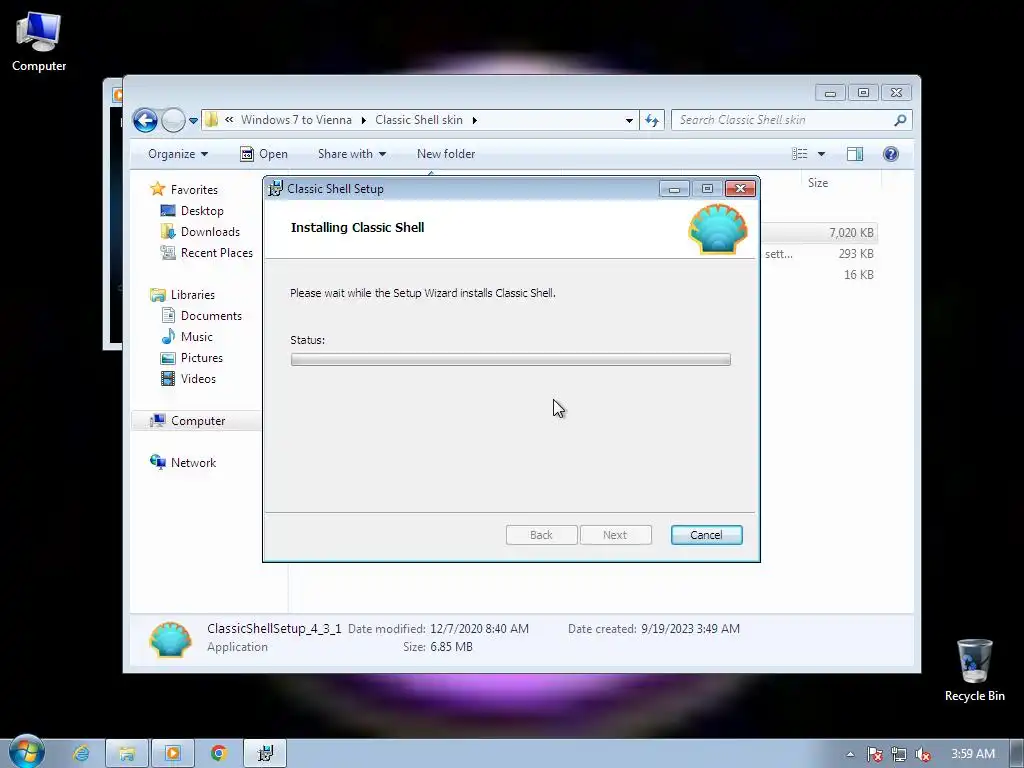Screen dimensions: 1024x768
Task: Minimize the Explorer window
Action: 830,93
